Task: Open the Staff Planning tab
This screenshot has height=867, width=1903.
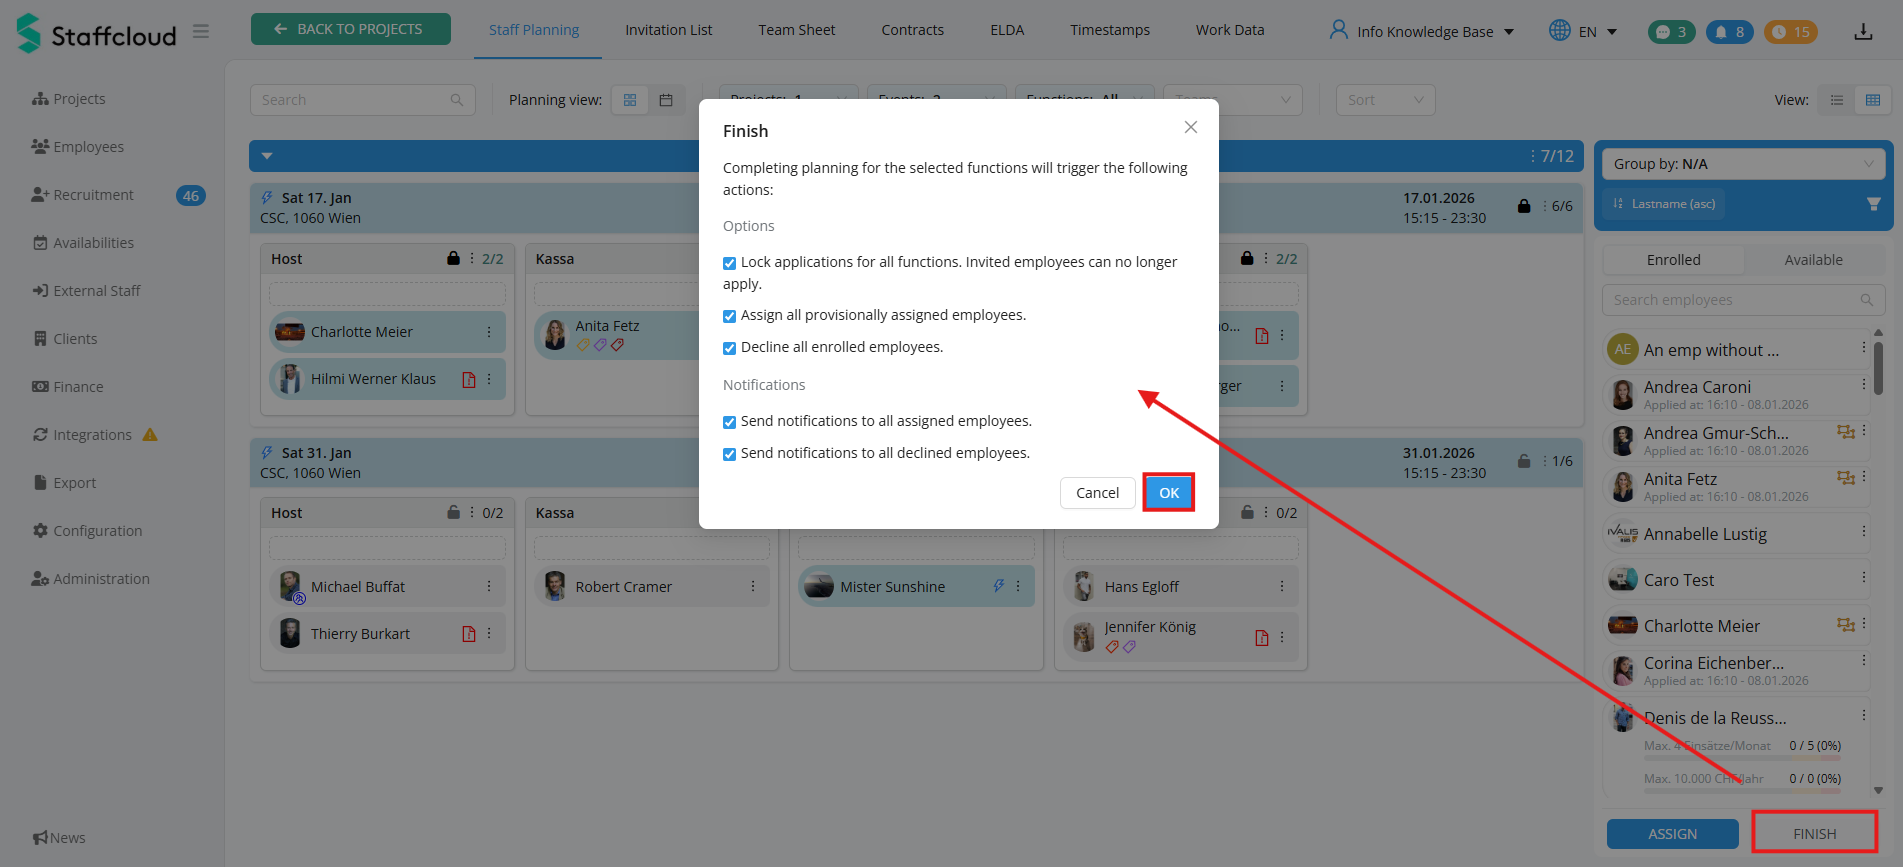Action: coord(534,30)
